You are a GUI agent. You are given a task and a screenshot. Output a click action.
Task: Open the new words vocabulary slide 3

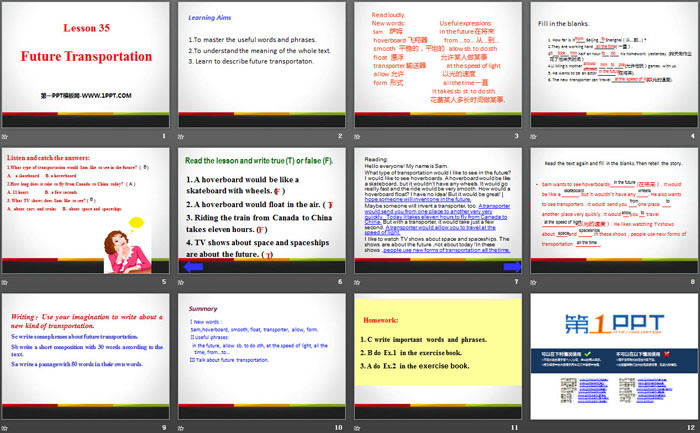click(x=438, y=63)
